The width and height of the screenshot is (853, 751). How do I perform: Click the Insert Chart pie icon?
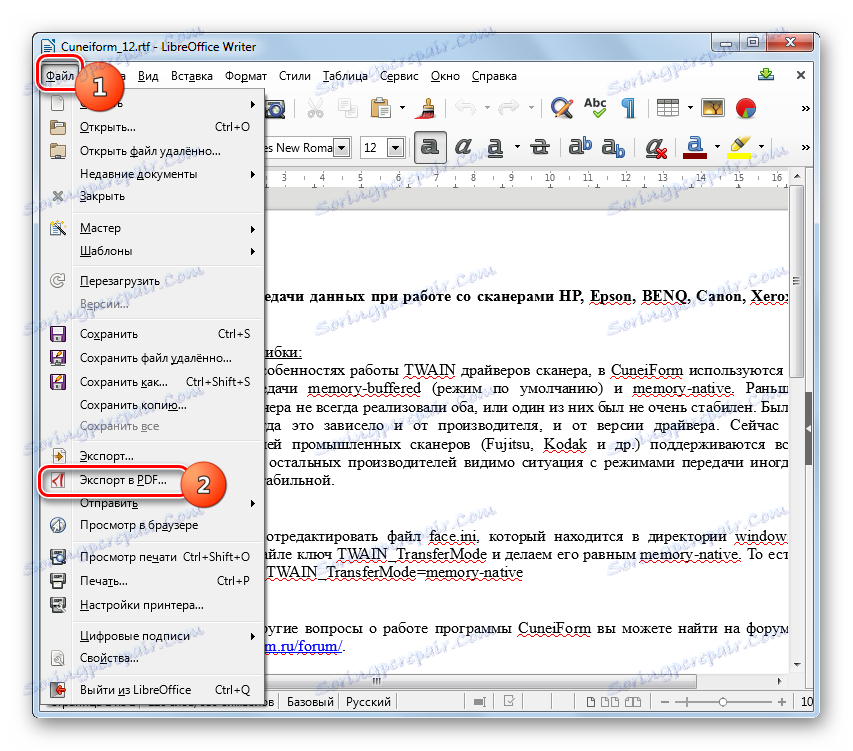(745, 108)
